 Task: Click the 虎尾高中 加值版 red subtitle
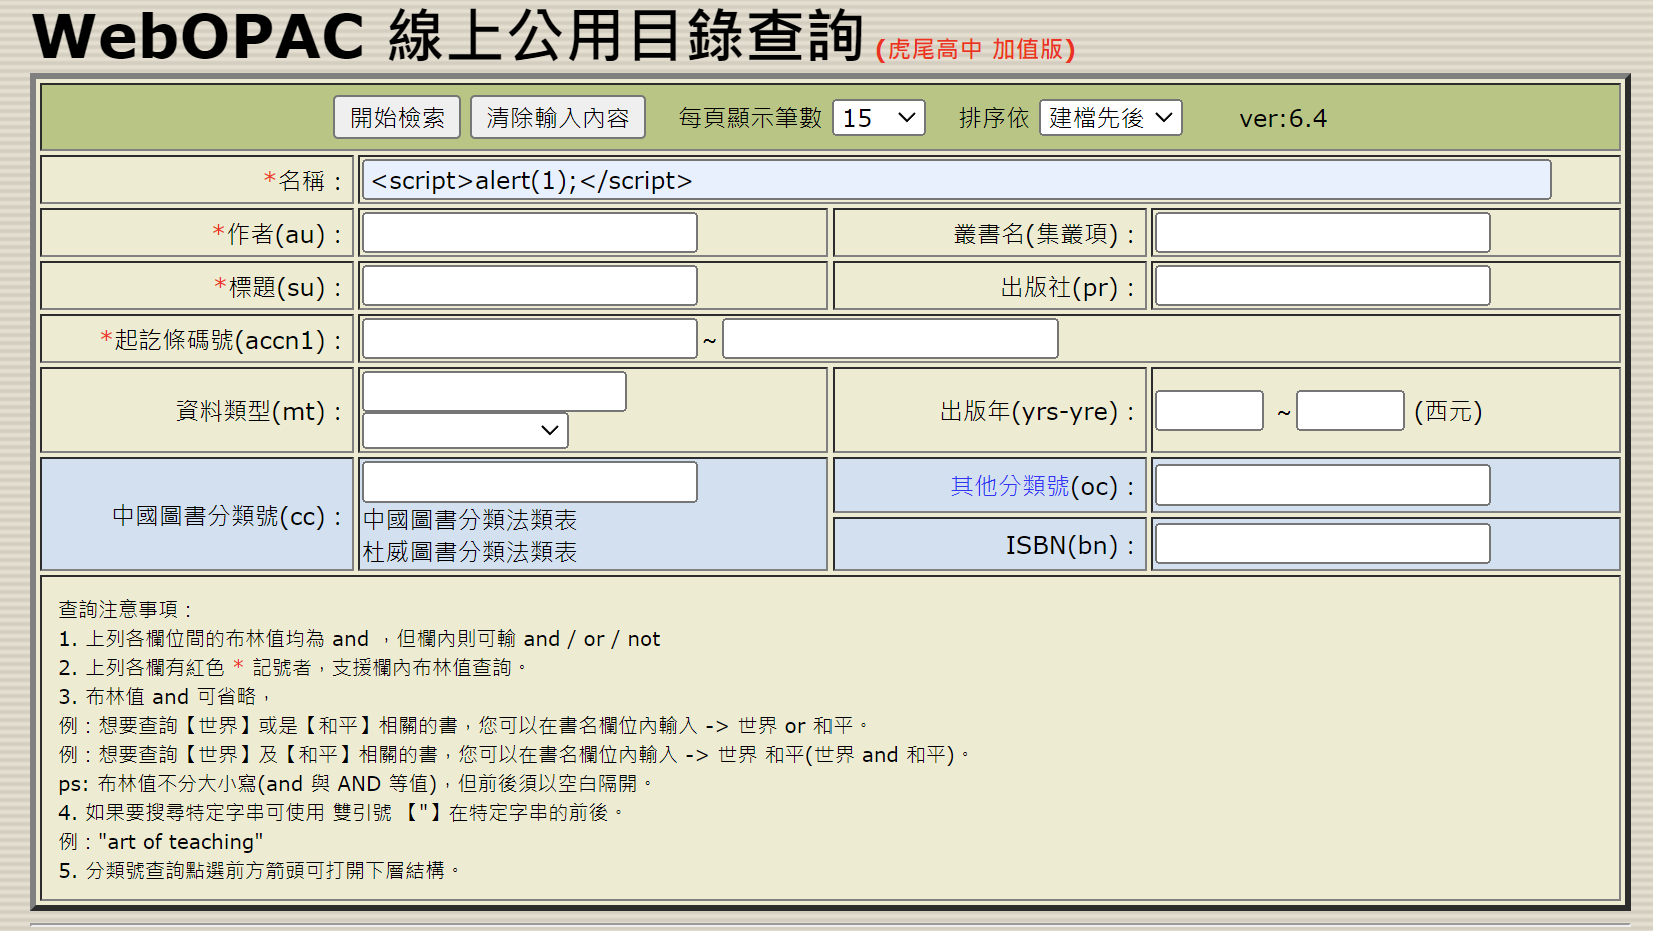click(x=975, y=49)
